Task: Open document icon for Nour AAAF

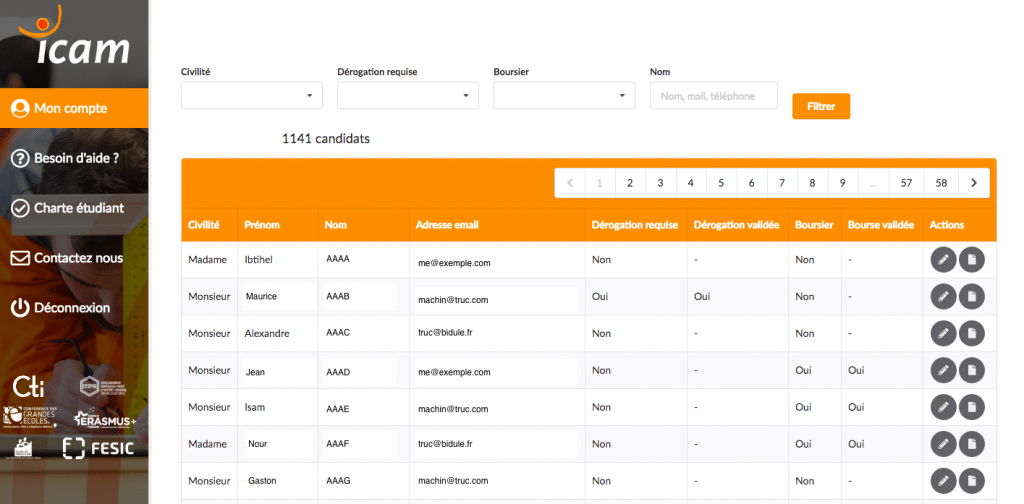Action: (971, 444)
